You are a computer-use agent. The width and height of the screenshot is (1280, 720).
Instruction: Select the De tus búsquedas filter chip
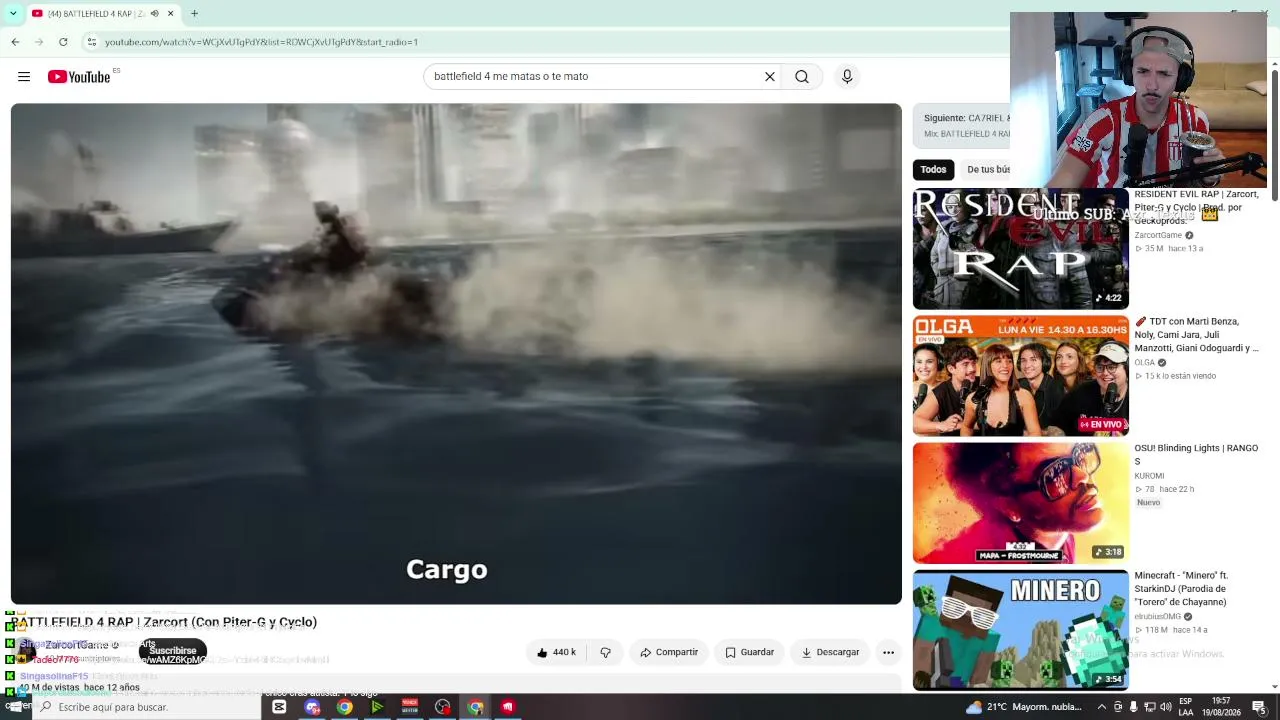coord(988,170)
